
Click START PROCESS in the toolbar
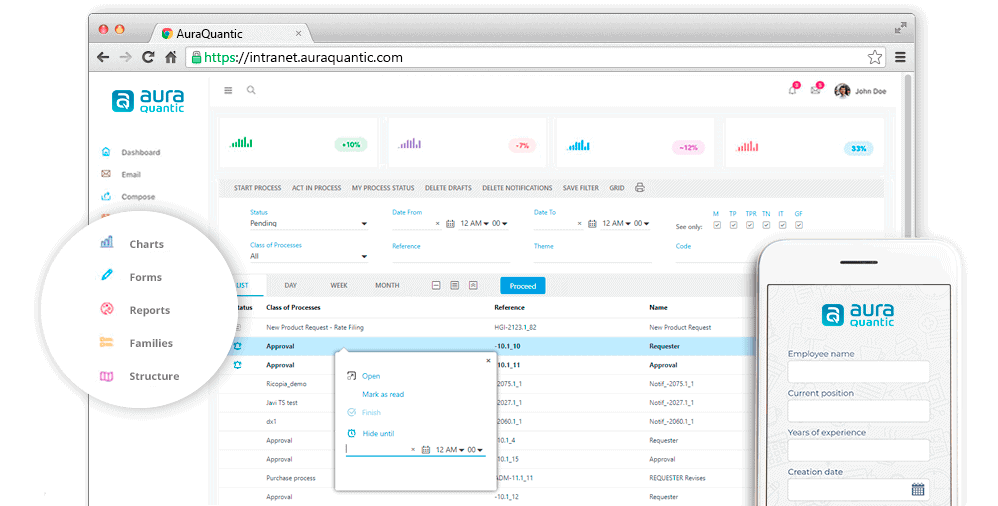(257, 188)
